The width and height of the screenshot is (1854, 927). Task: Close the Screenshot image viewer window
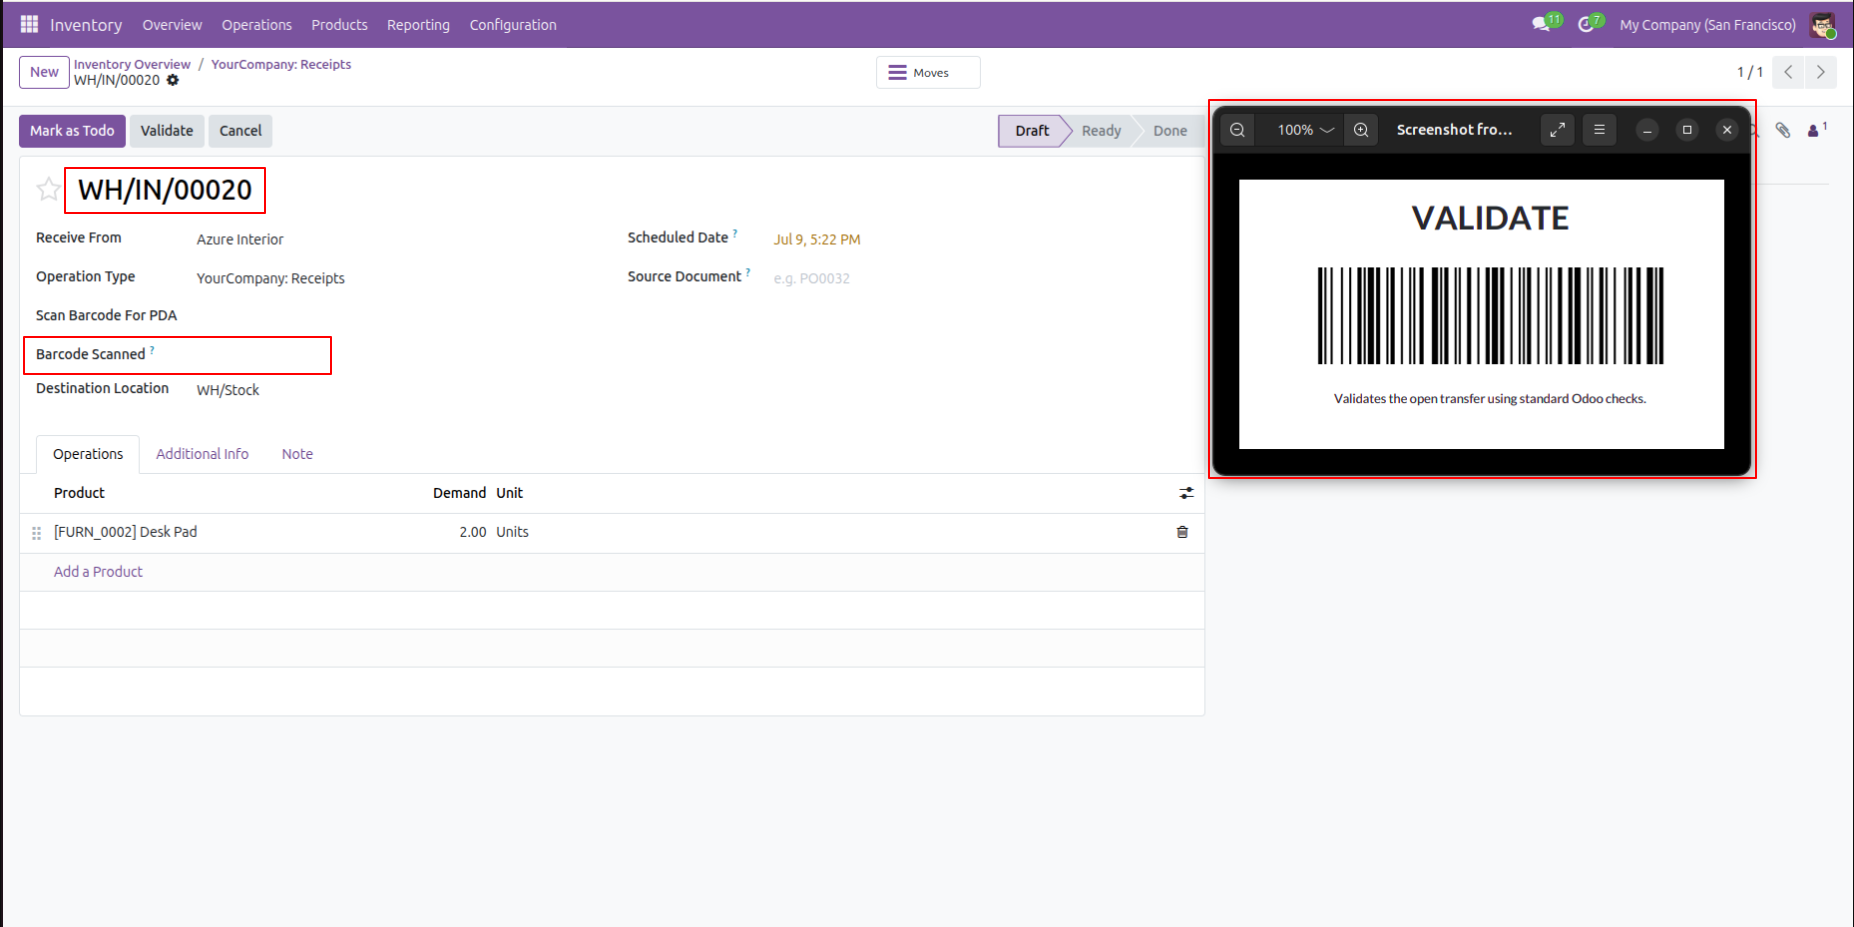click(x=1727, y=130)
